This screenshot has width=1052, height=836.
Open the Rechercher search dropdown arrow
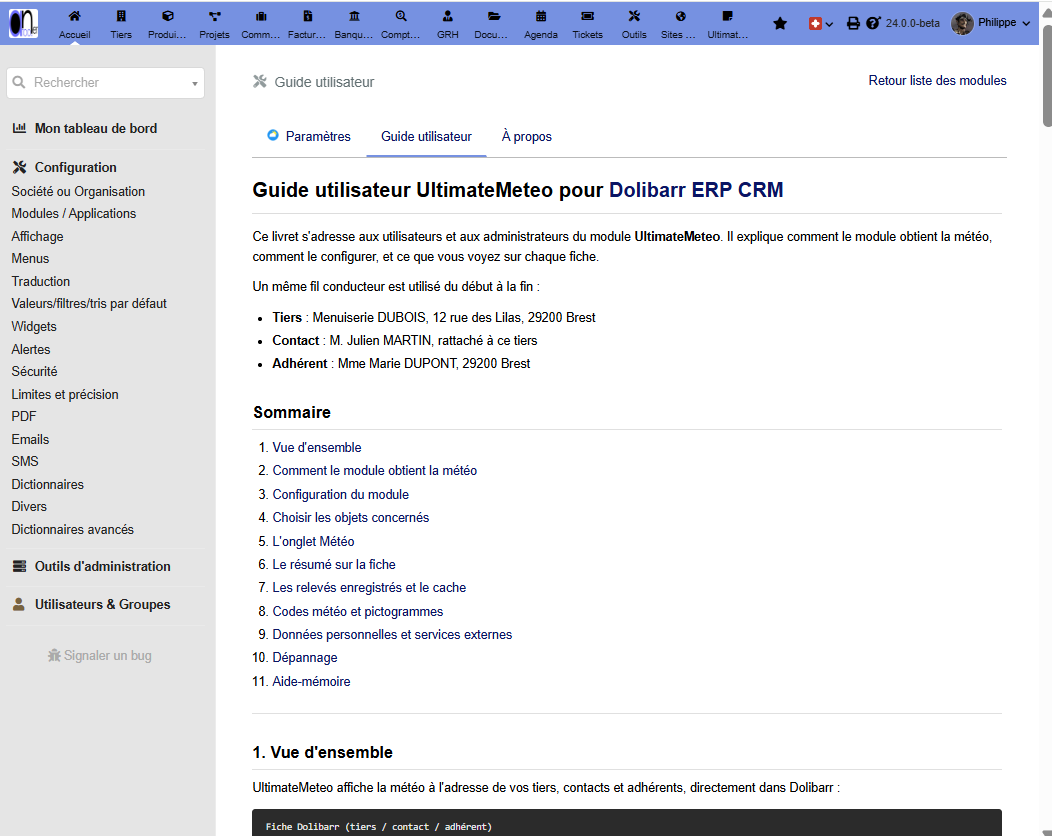click(x=195, y=83)
